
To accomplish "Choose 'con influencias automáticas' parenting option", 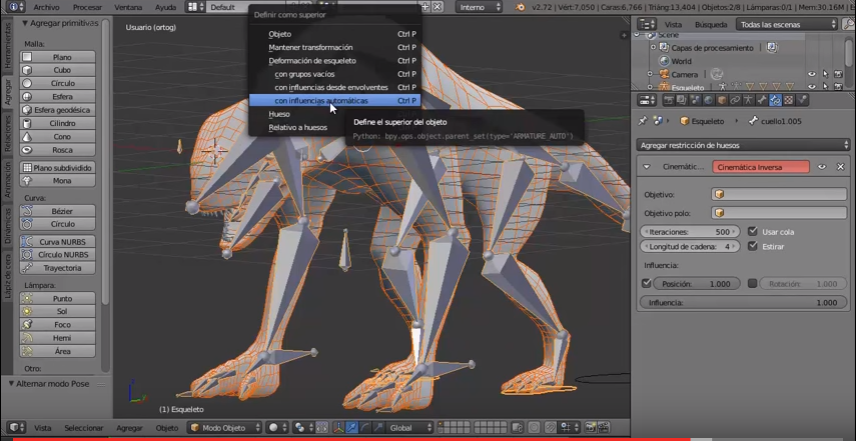I will click(x=321, y=101).
